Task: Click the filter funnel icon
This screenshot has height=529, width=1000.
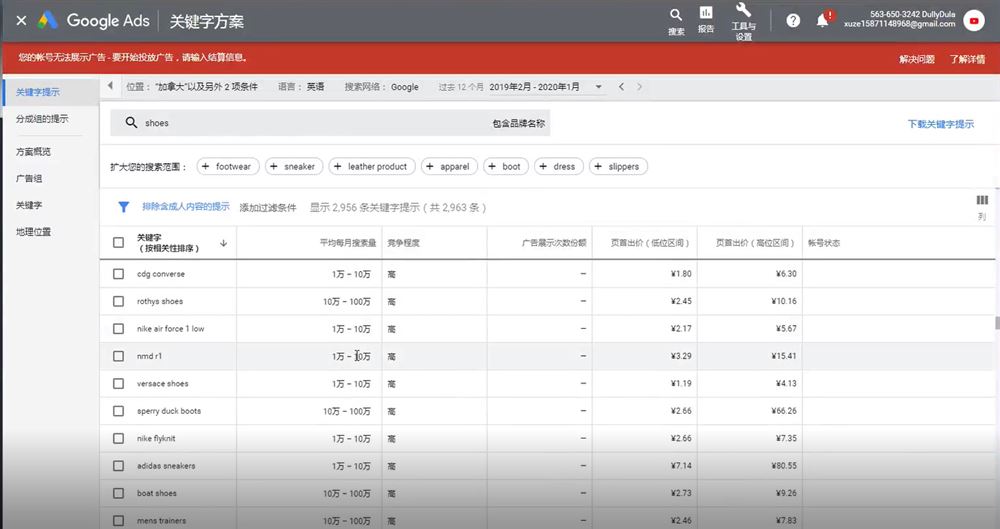Action: [124, 207]
